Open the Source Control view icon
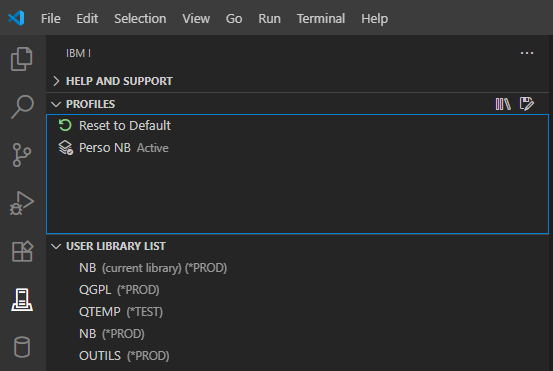The width and height of the screenshot is (553, 371). point(22,155)
